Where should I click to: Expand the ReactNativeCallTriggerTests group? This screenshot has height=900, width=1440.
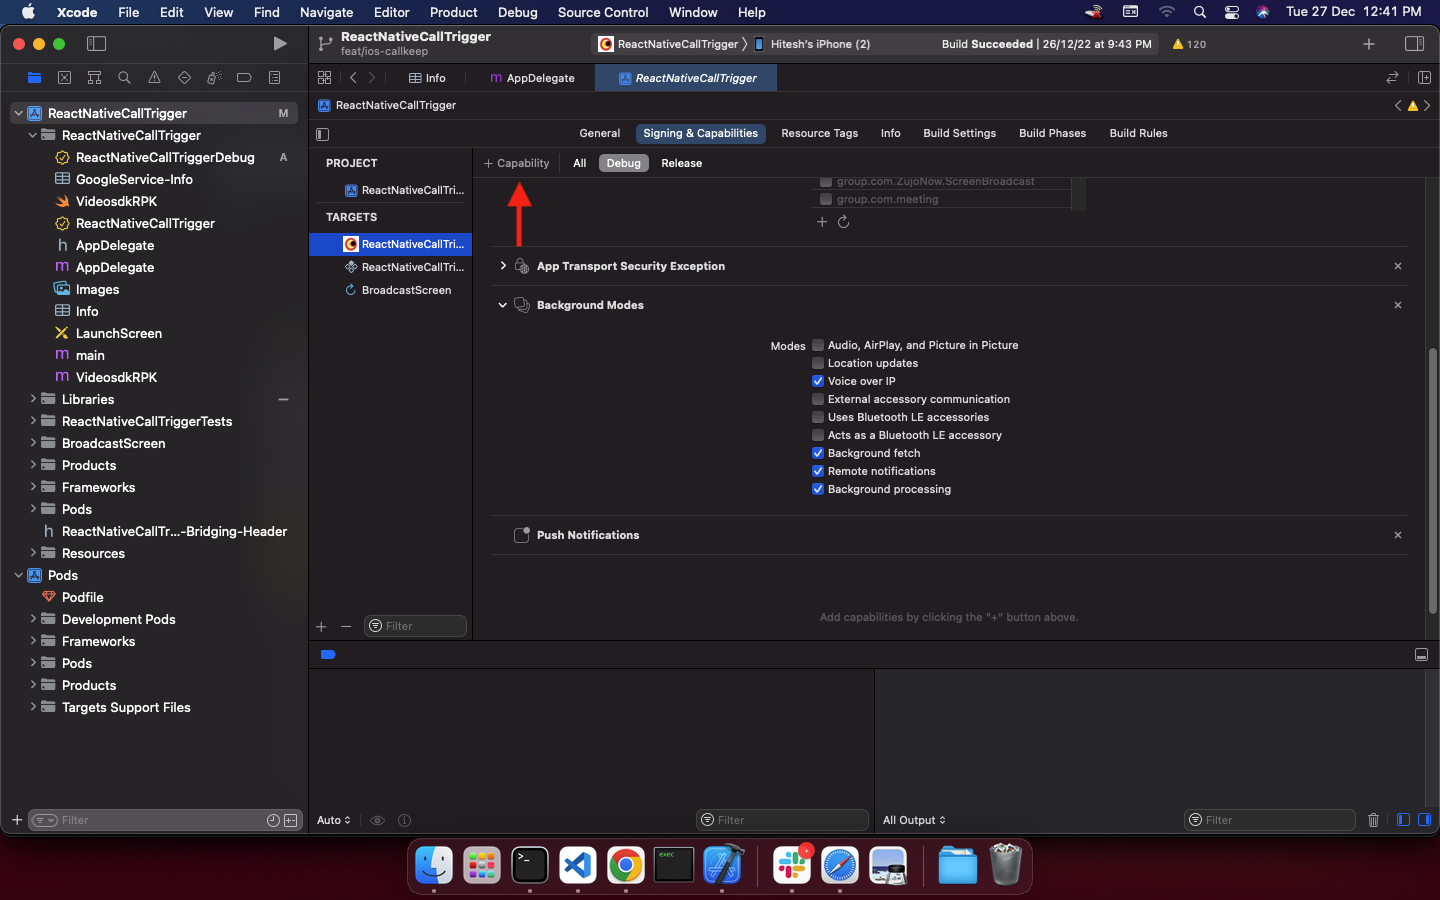[33, 421]
